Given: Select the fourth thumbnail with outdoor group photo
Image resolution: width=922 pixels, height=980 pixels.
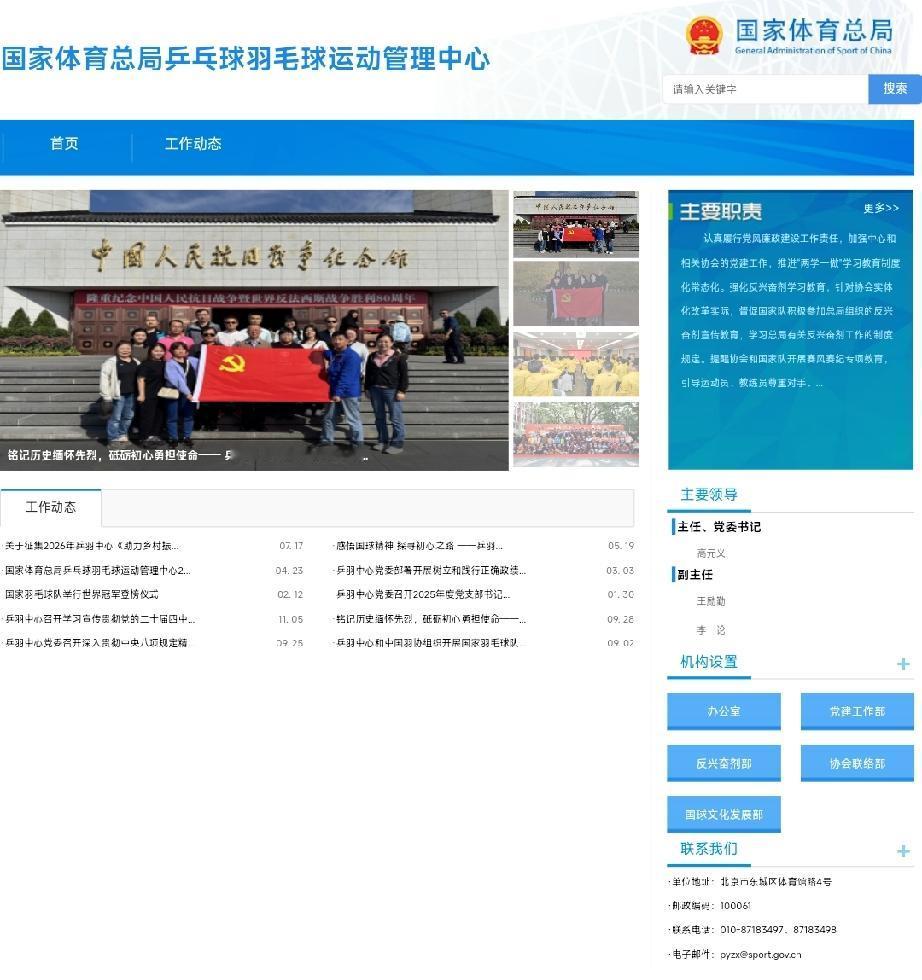Looking at the screenshot, I should click(x=576, y=434).
